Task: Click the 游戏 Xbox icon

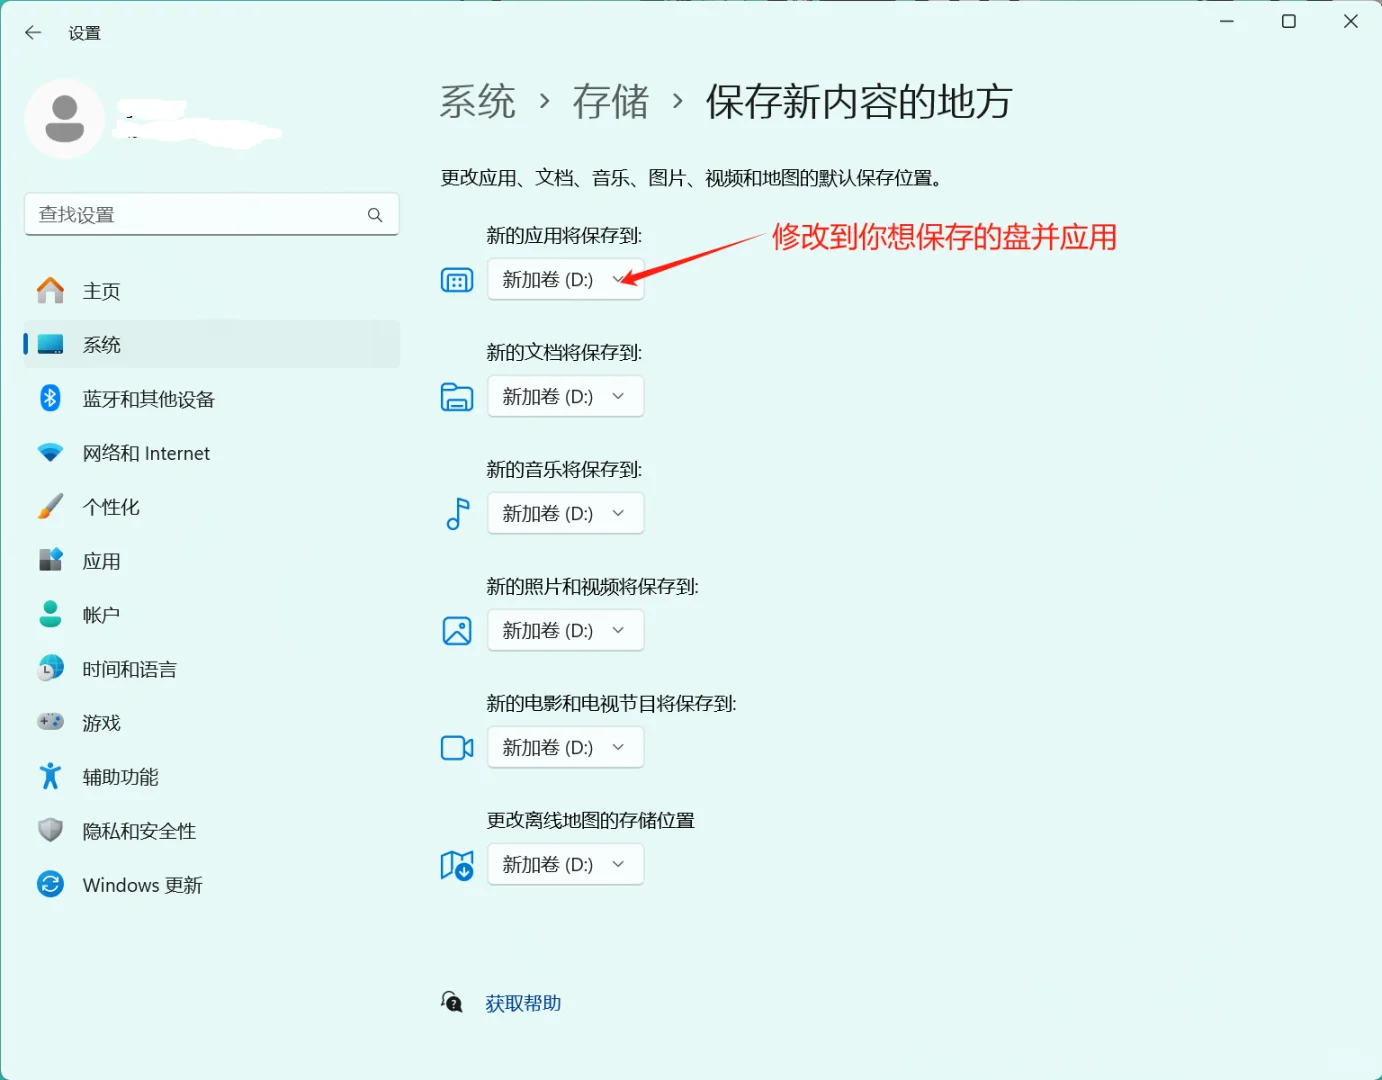Action: click(x=50, y=722)
